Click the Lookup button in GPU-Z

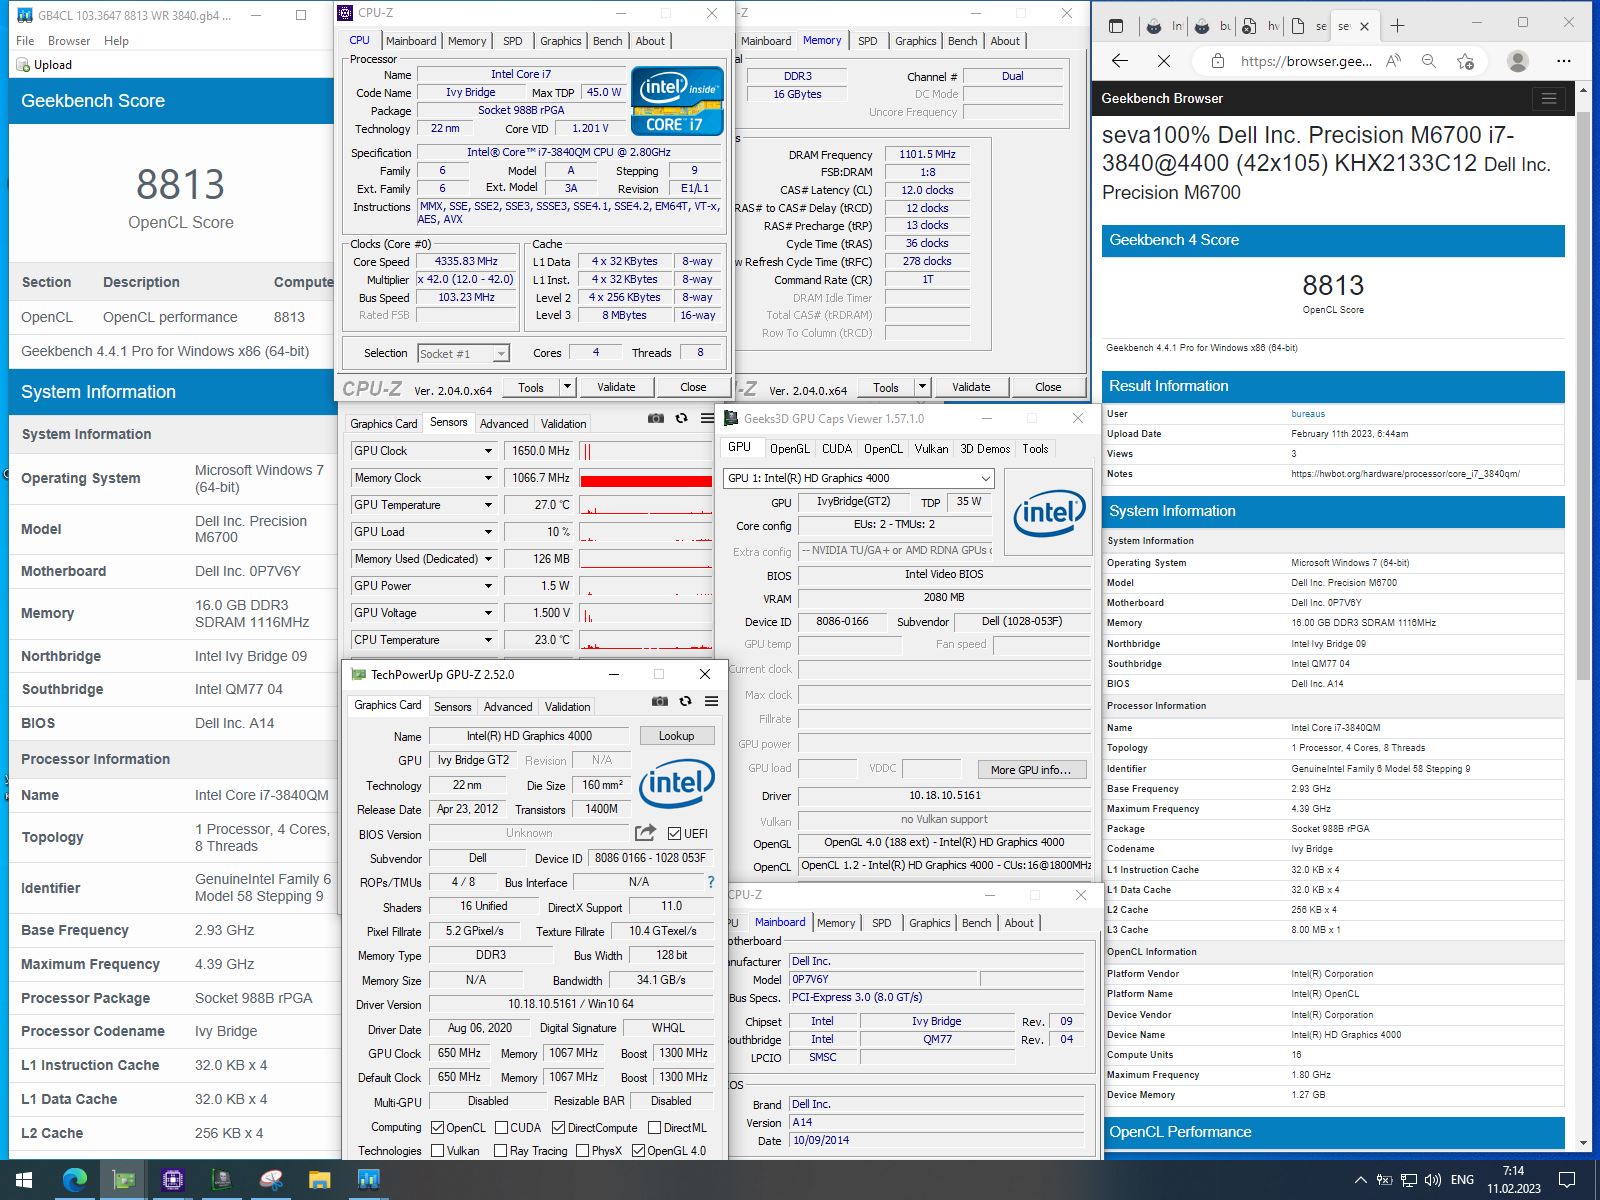pos(676,736)
